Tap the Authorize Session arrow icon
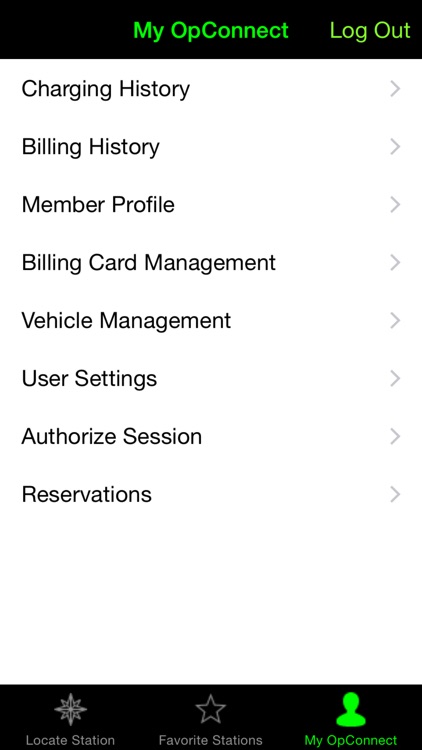The image size is (422, 750). pyautogui.click(x=395, y=436)
